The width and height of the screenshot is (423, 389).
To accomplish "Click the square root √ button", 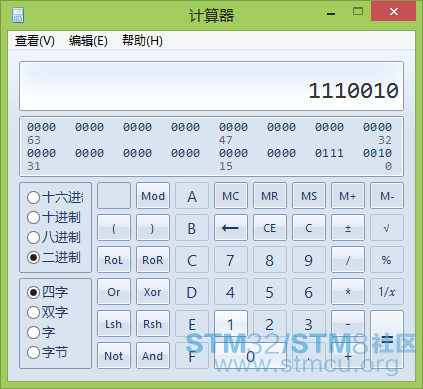I will click(387, 228).
